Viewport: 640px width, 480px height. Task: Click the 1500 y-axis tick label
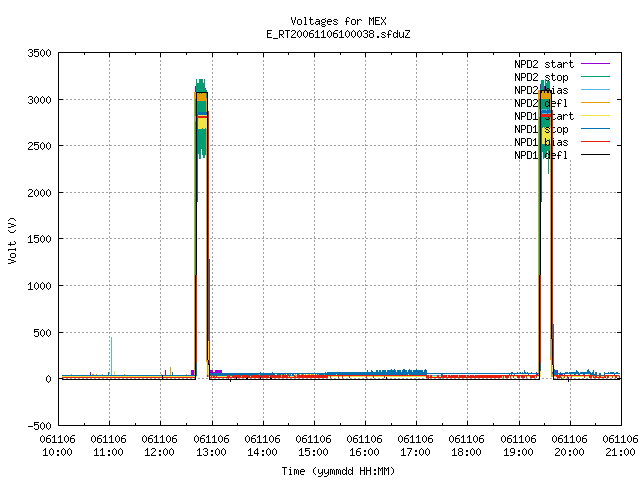[40, 239]
